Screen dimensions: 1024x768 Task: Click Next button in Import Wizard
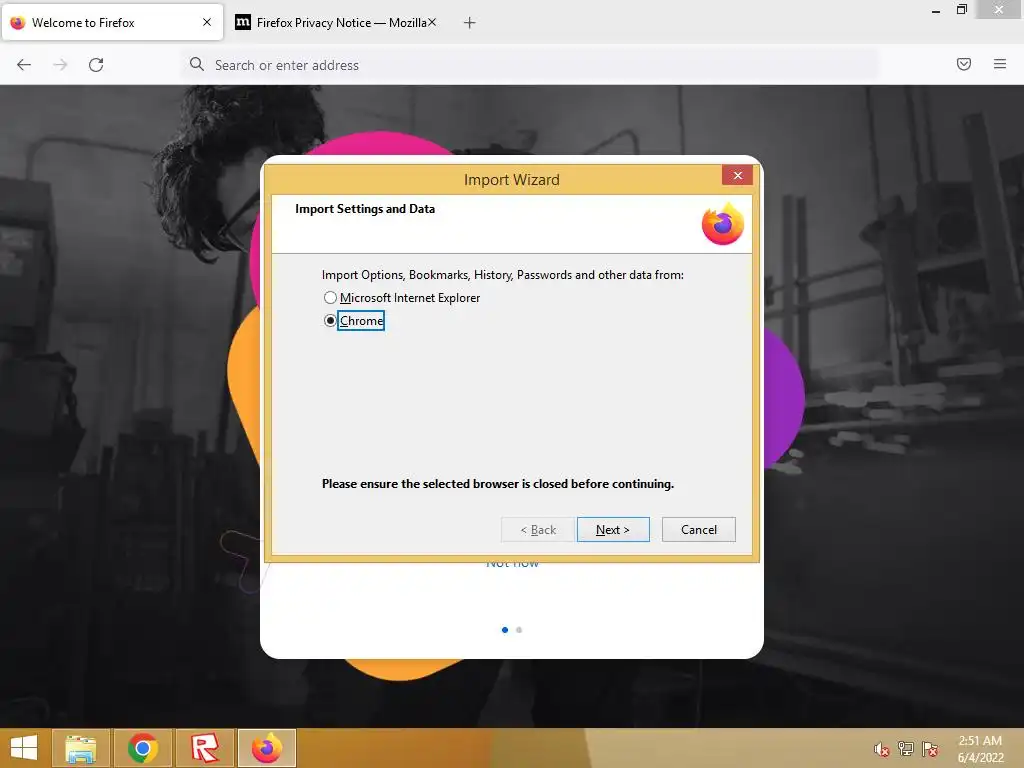[x=613, y=530]
